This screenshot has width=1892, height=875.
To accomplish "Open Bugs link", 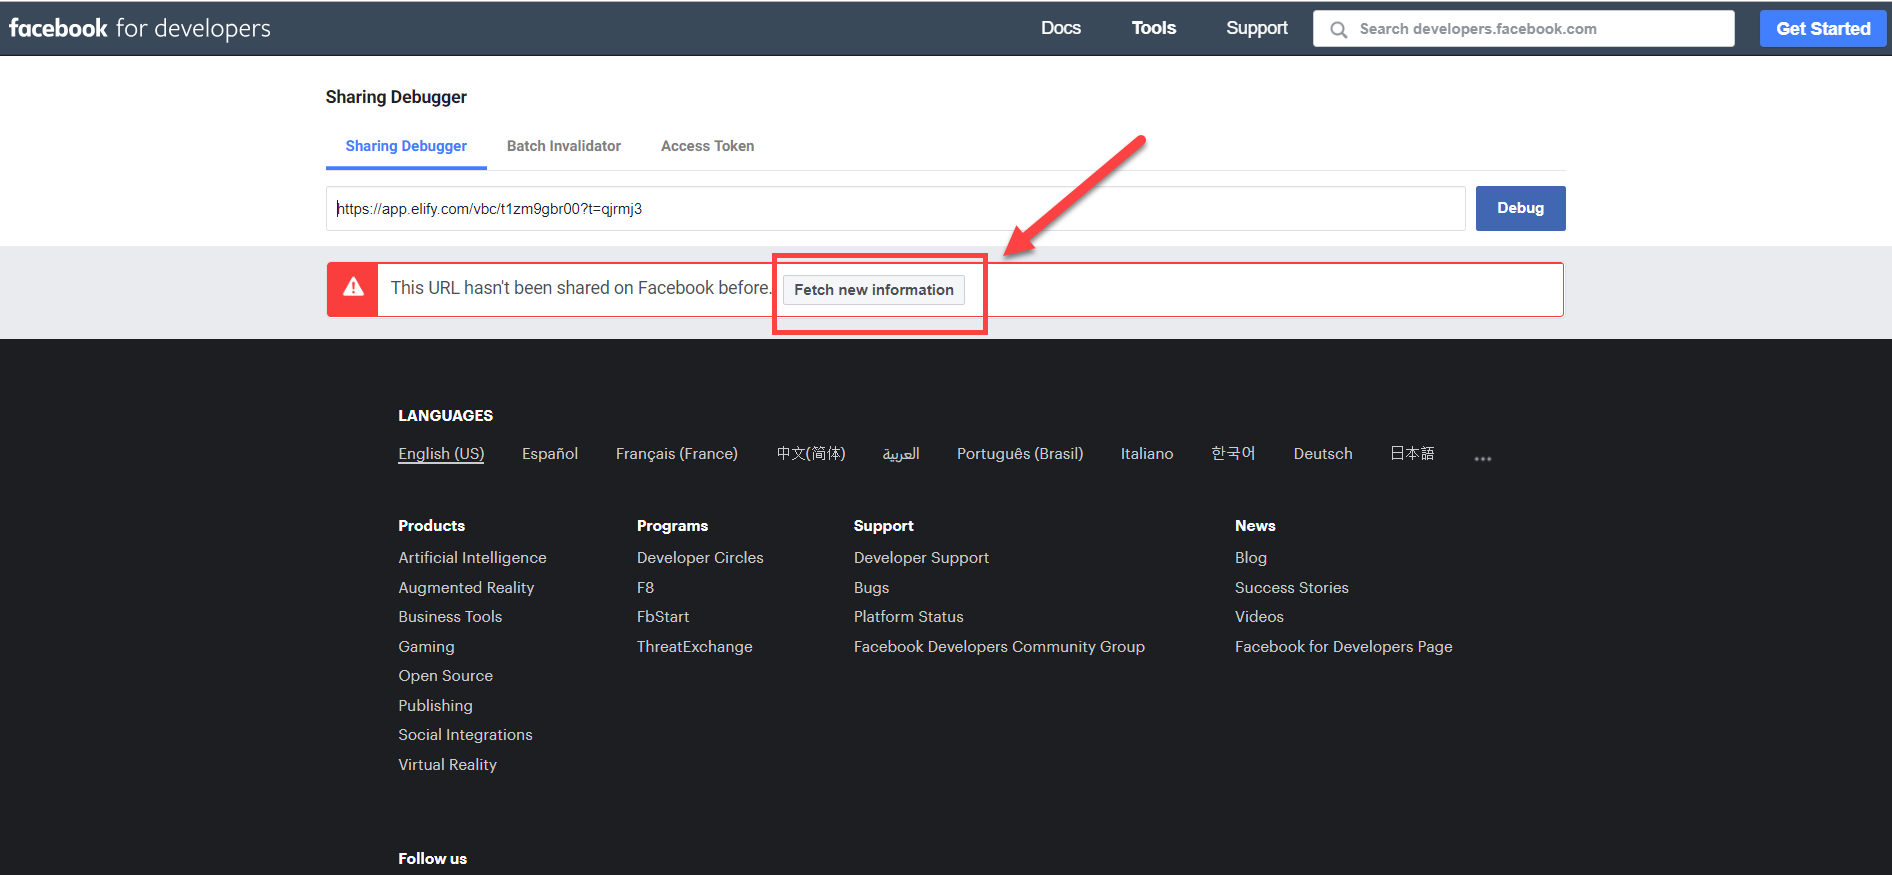I will [871, 588].
